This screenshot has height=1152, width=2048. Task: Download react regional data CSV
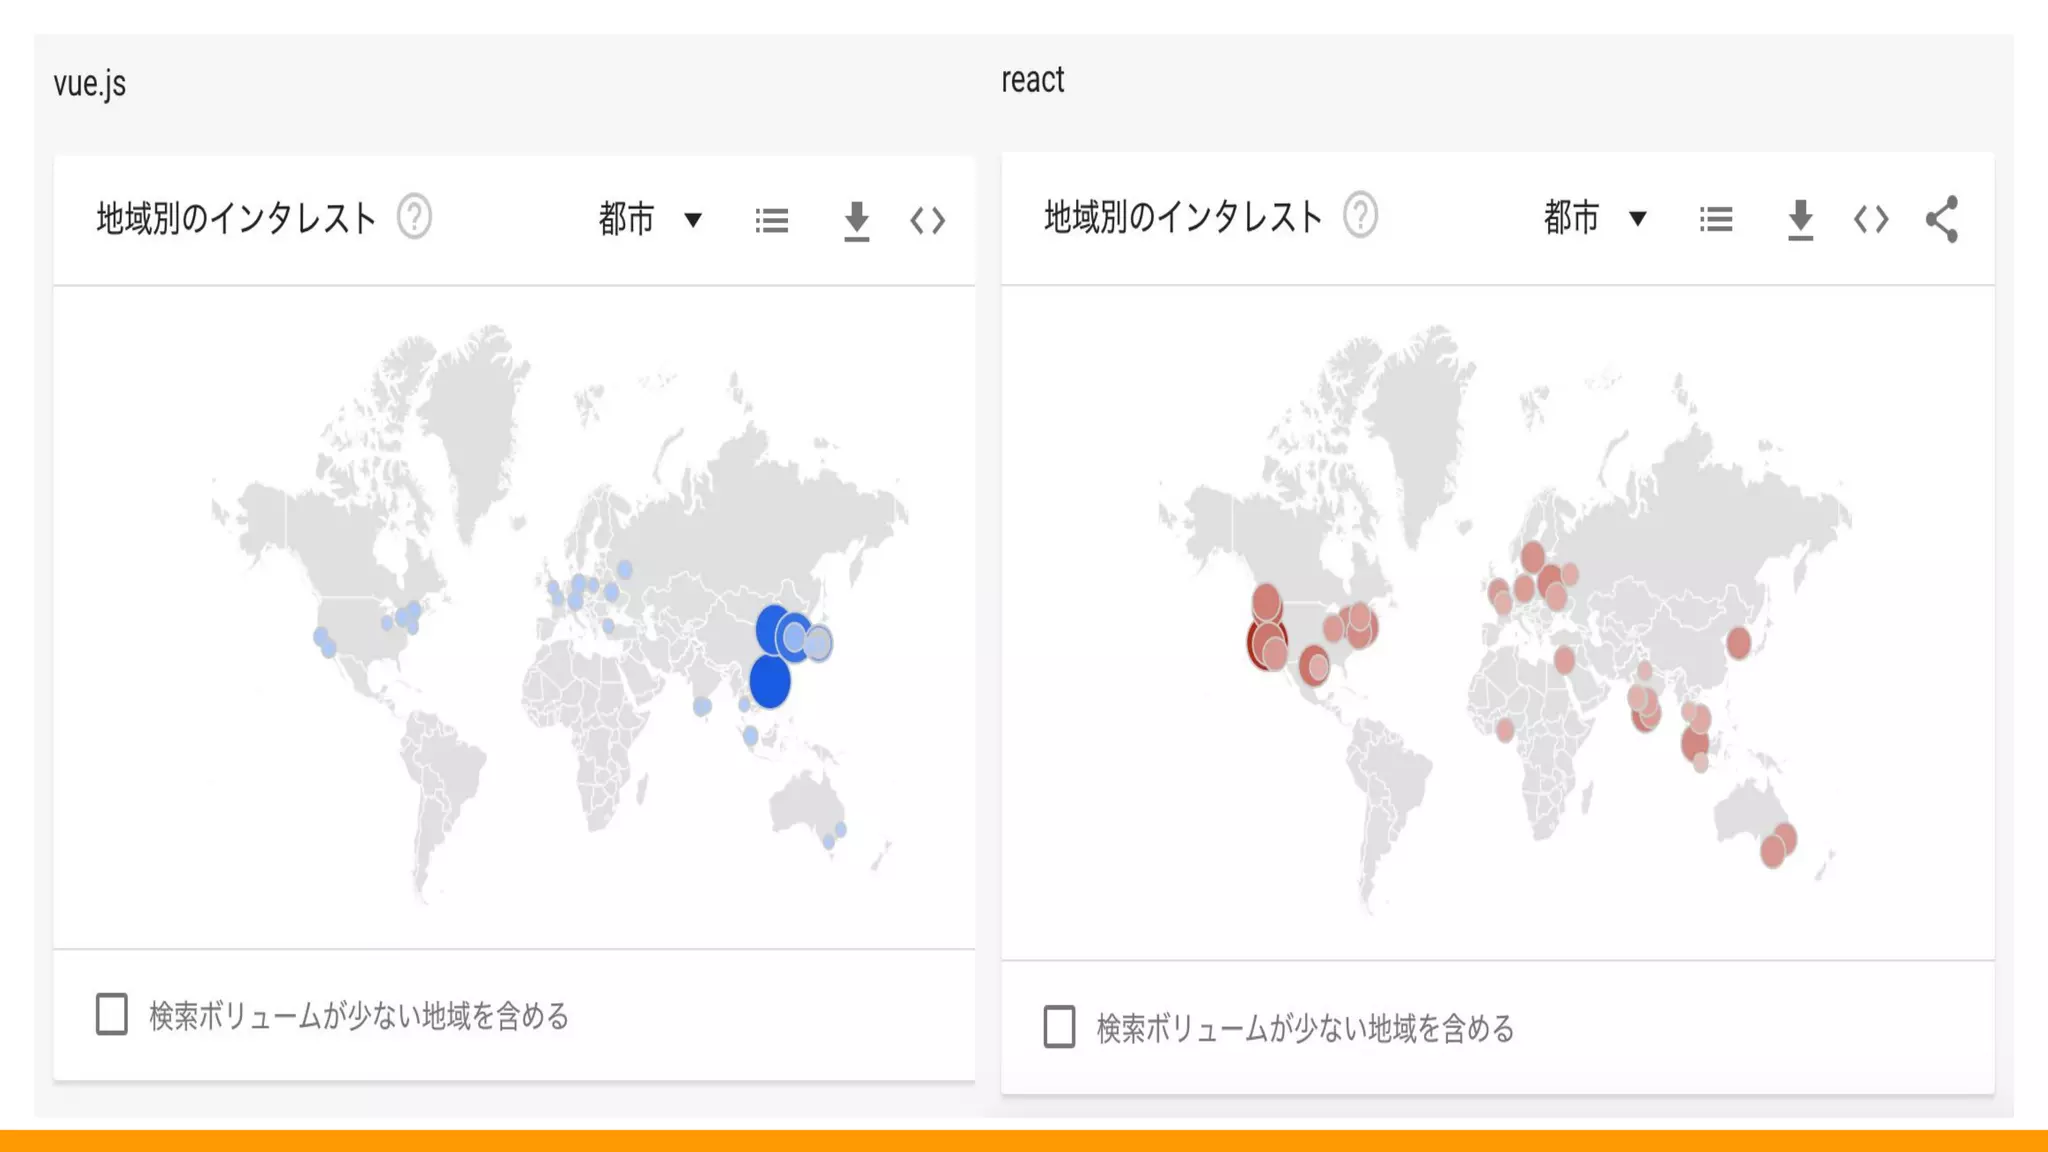point(1800,220)
